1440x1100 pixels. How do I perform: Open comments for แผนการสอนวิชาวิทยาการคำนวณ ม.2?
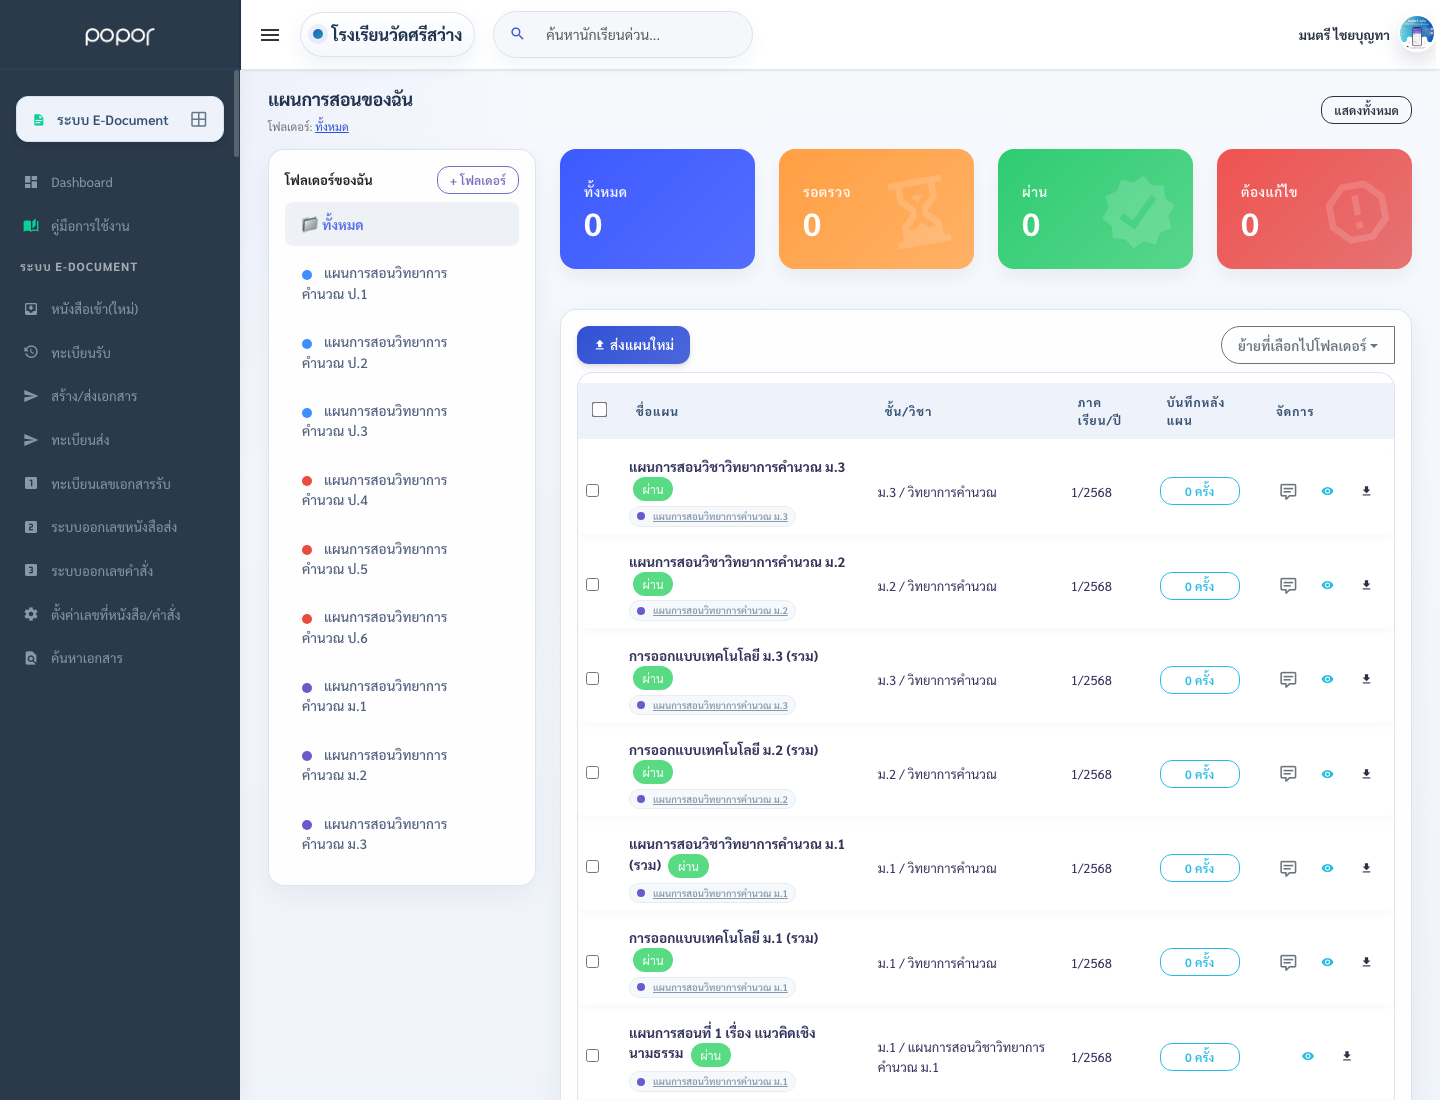1288,585
